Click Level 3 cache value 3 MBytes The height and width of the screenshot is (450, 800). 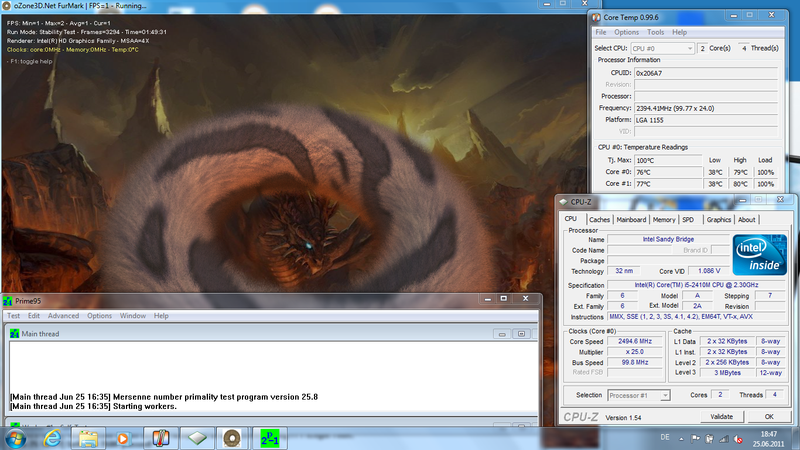[727, 373]
